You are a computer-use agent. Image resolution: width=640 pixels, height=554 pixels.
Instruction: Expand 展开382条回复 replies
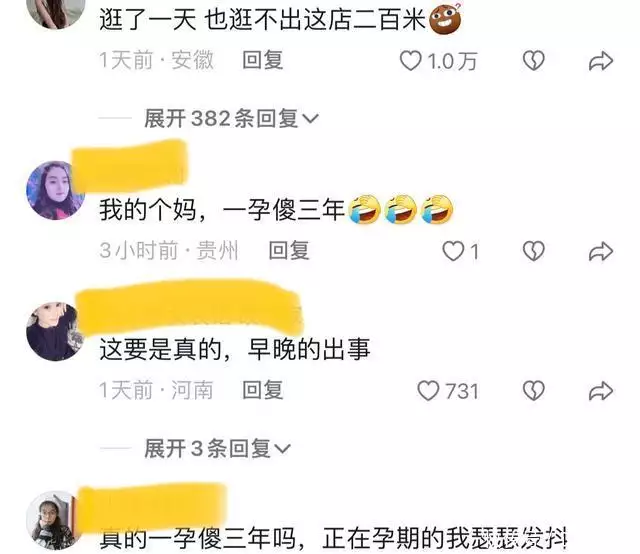pyautogui.click(x=231, y=119)
